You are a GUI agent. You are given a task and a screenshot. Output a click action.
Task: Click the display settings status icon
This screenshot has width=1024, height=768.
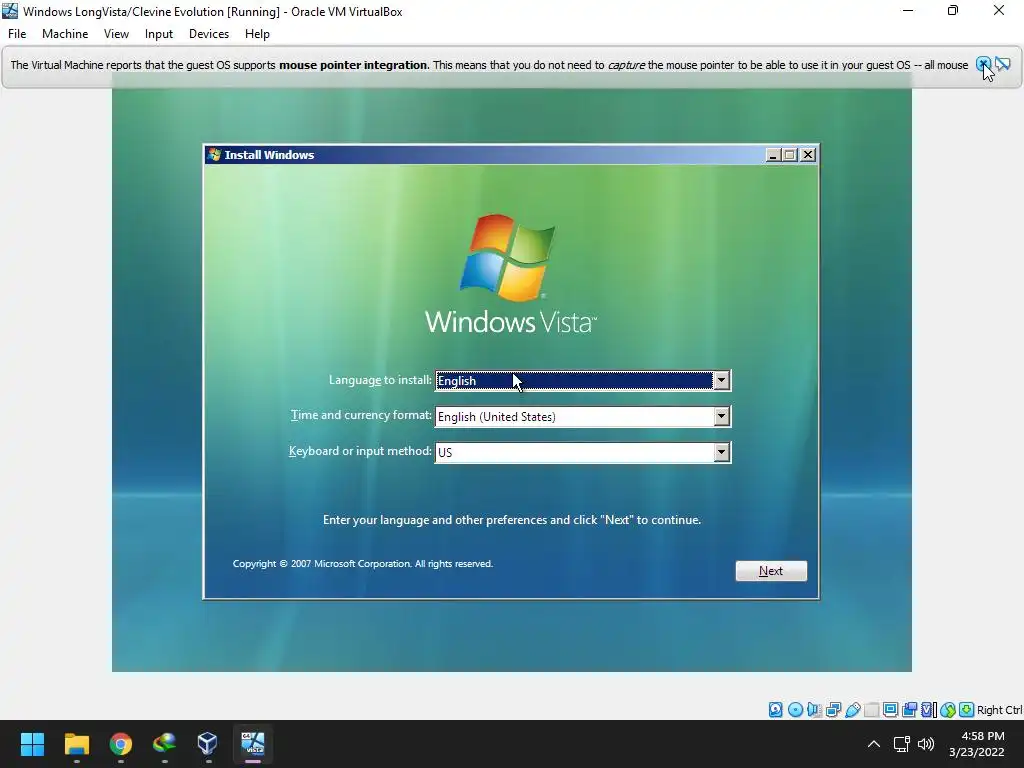pyautogui.click(x=890, y=710)
